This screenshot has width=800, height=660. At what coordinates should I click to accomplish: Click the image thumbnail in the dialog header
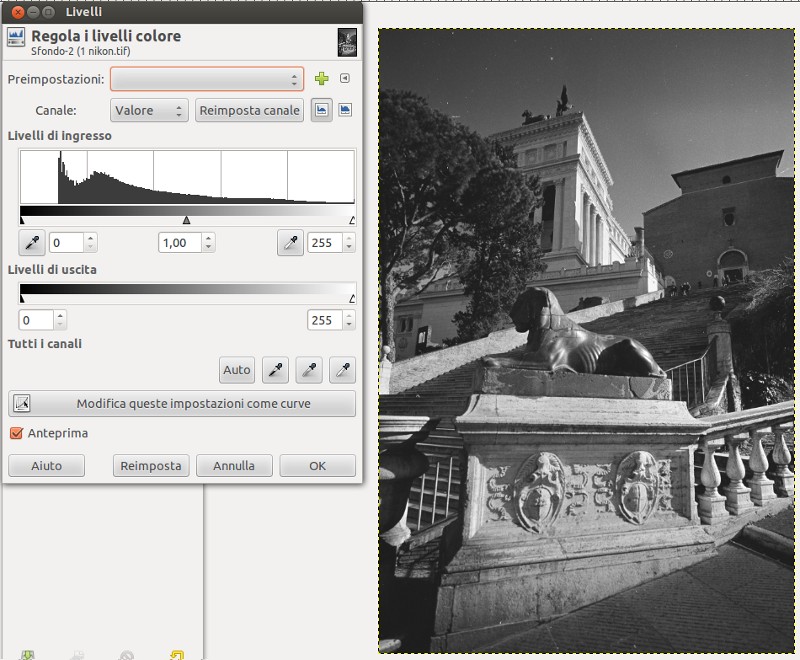(x=347, y=42)
